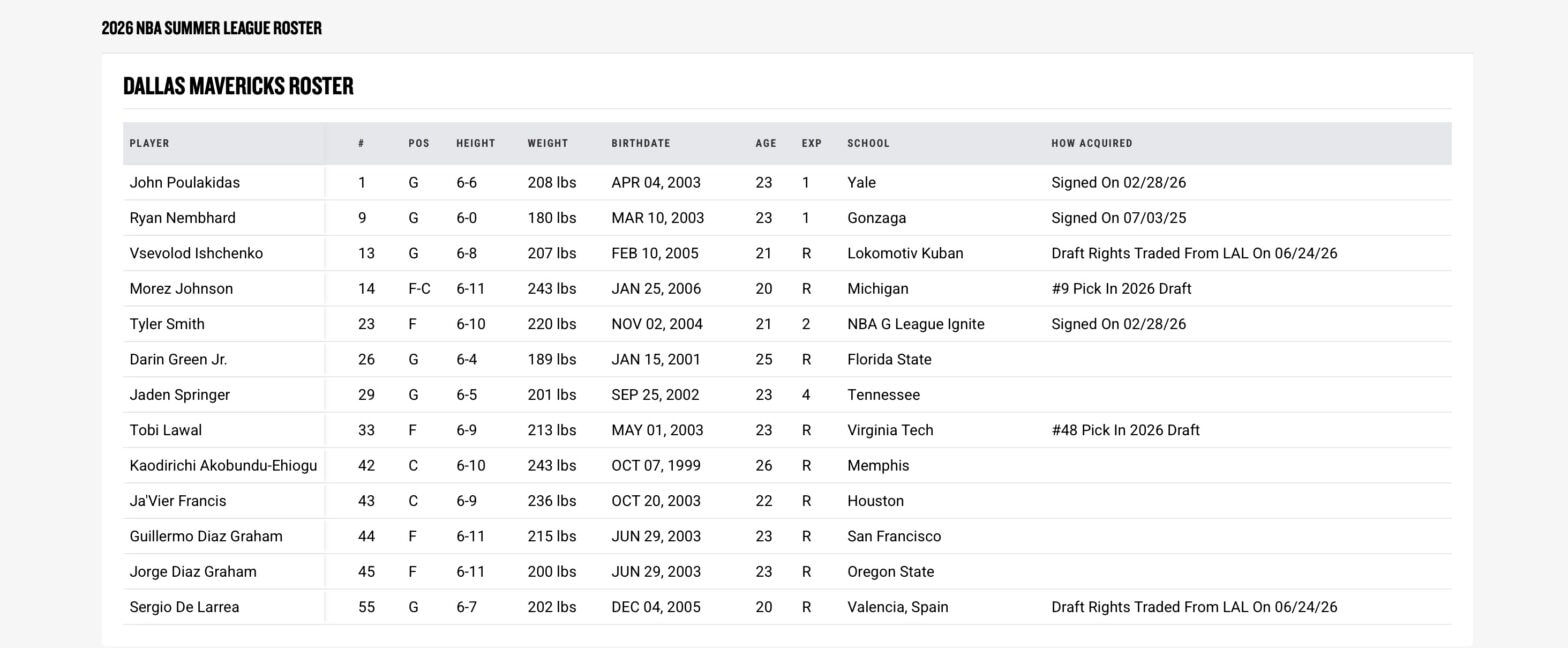Click Tobi Lawal's name

[165, 430]
